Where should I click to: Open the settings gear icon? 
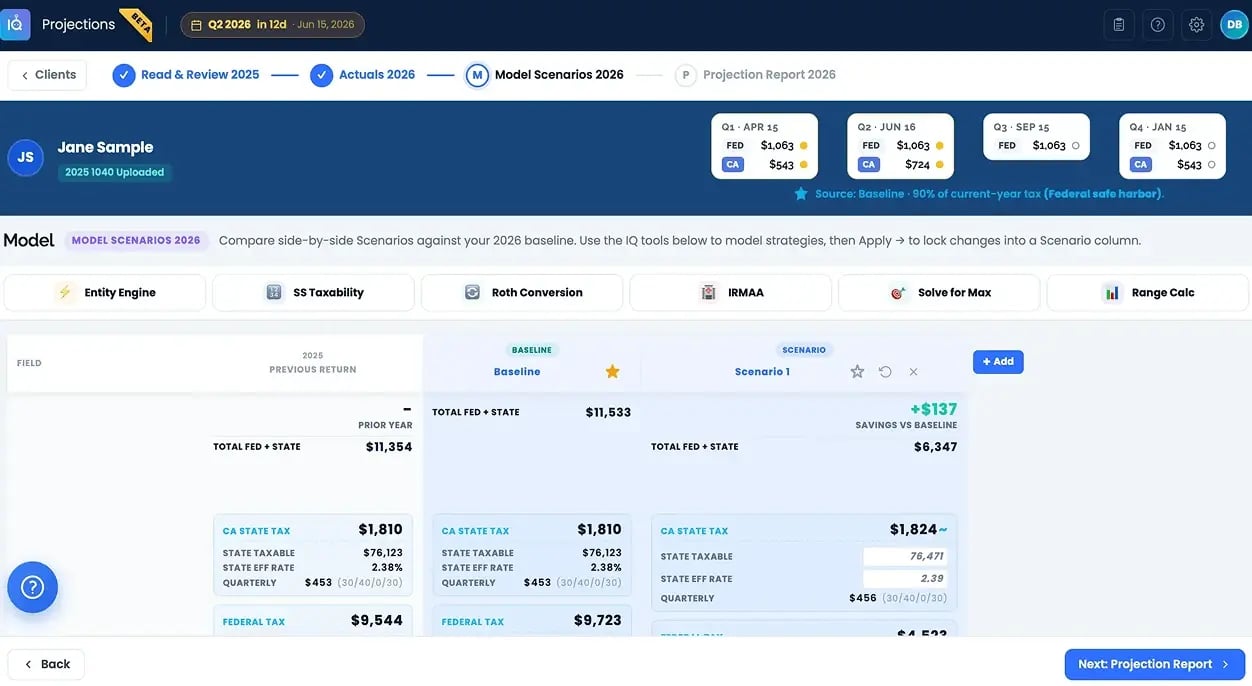pyautogui.click(x=1196, y=24)
